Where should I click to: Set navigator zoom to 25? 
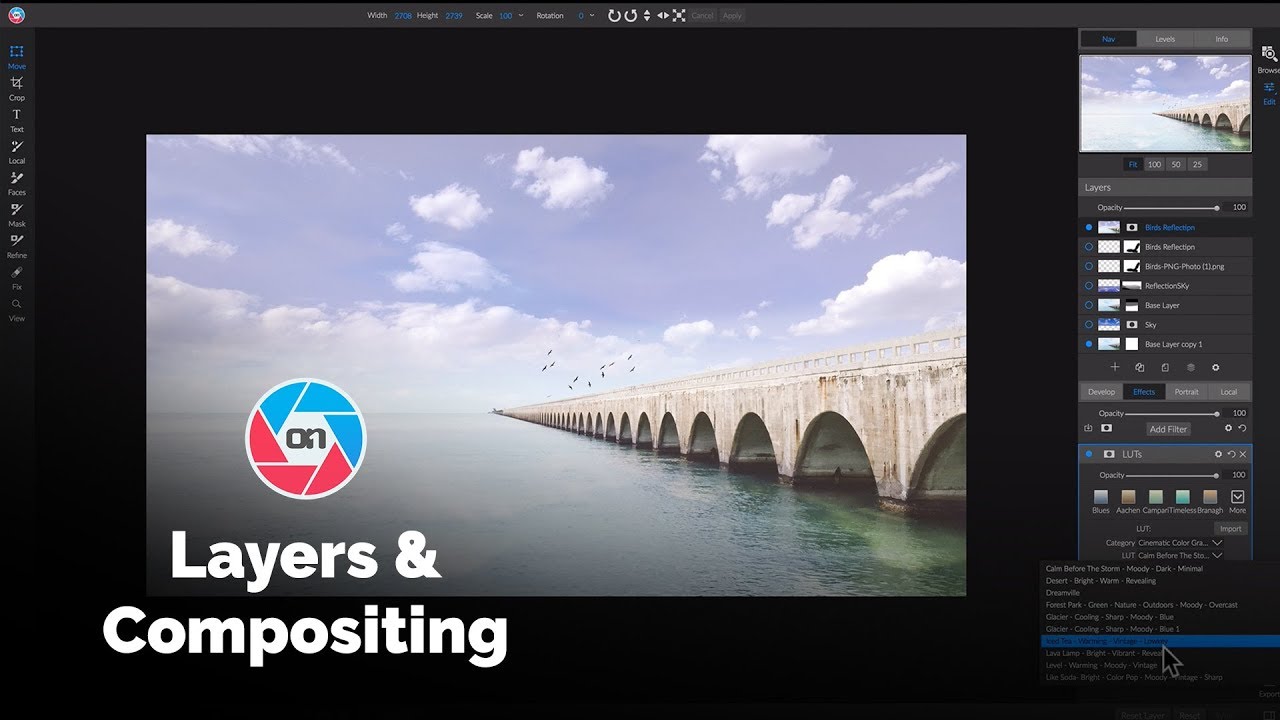coord(1197,164)
